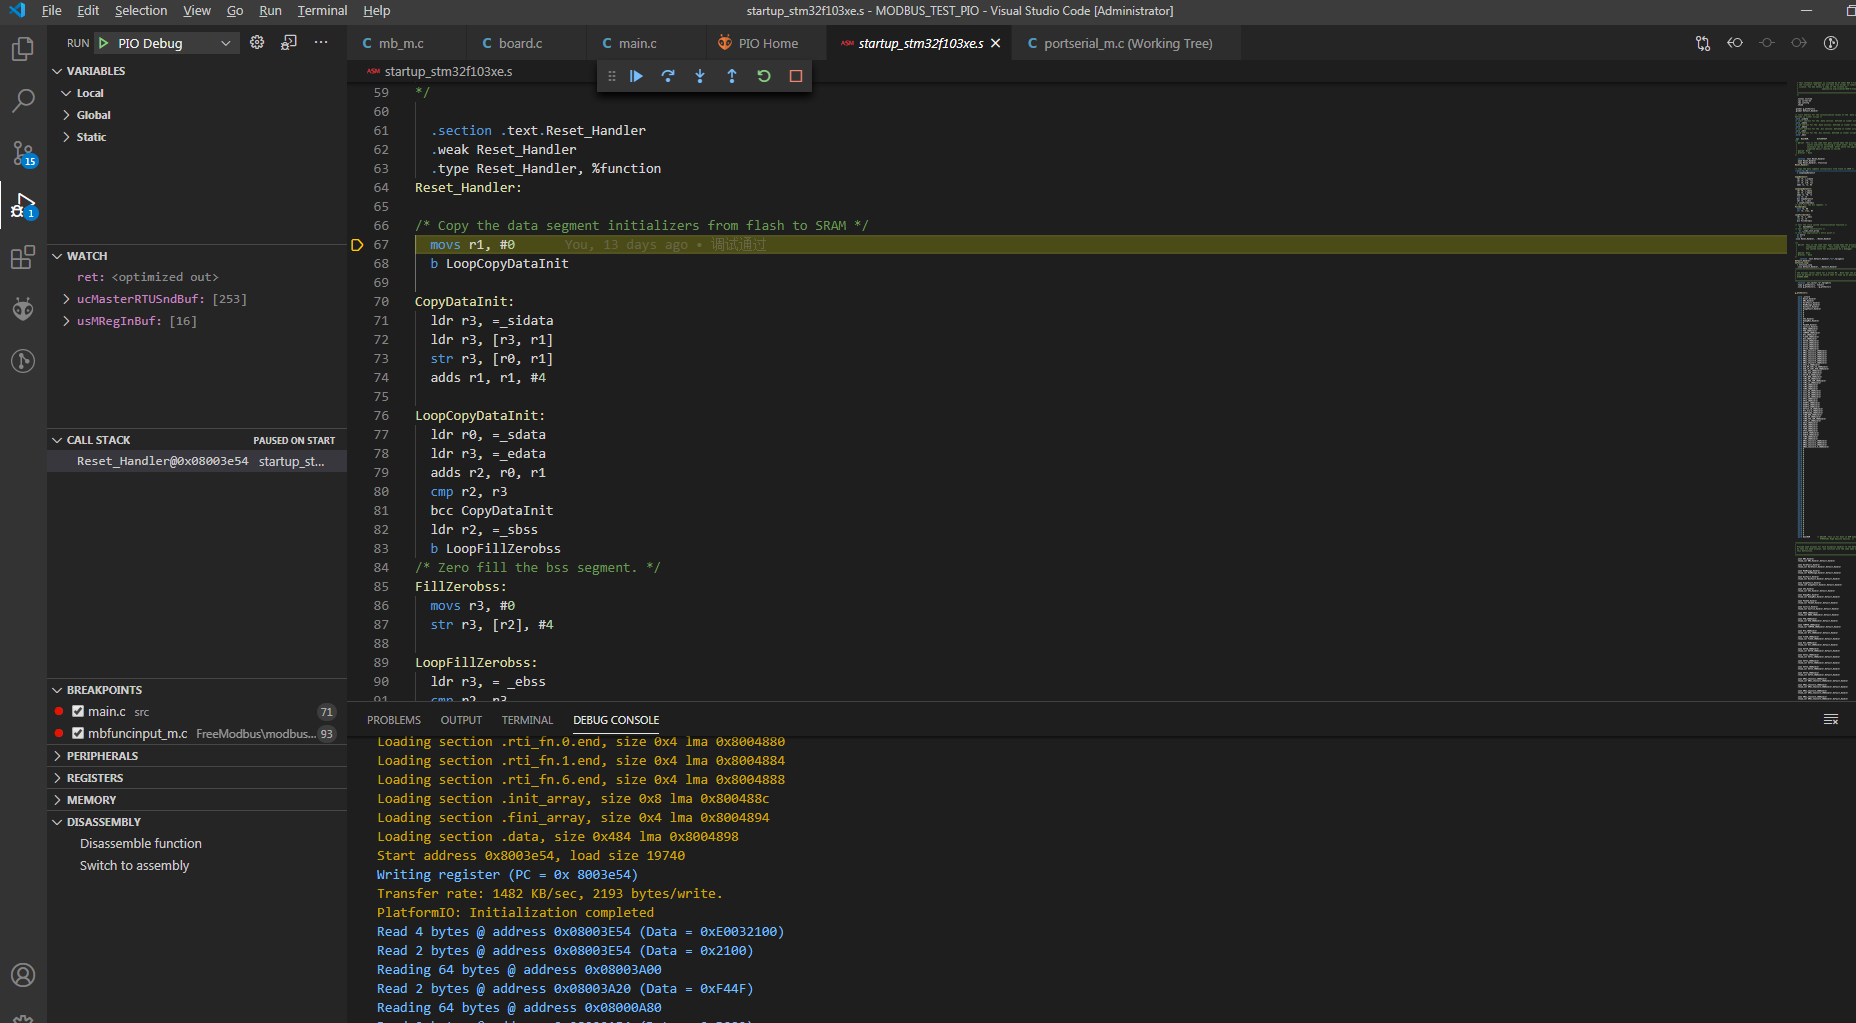This screenshot has height=1023, width=1856.
Task: Click line number 76 in gutter
Action: tap(381, 416)
